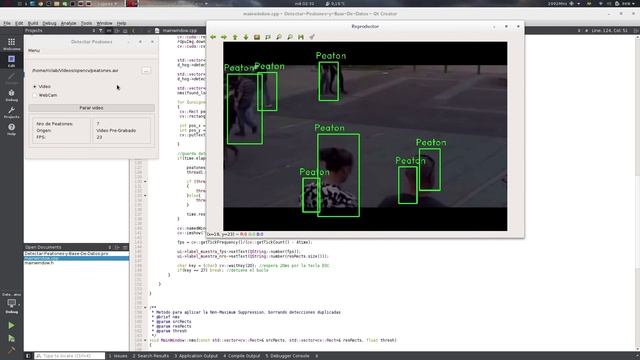Collapse the comment block fold arrow at Metodo para aplicar

click(145, 307)
